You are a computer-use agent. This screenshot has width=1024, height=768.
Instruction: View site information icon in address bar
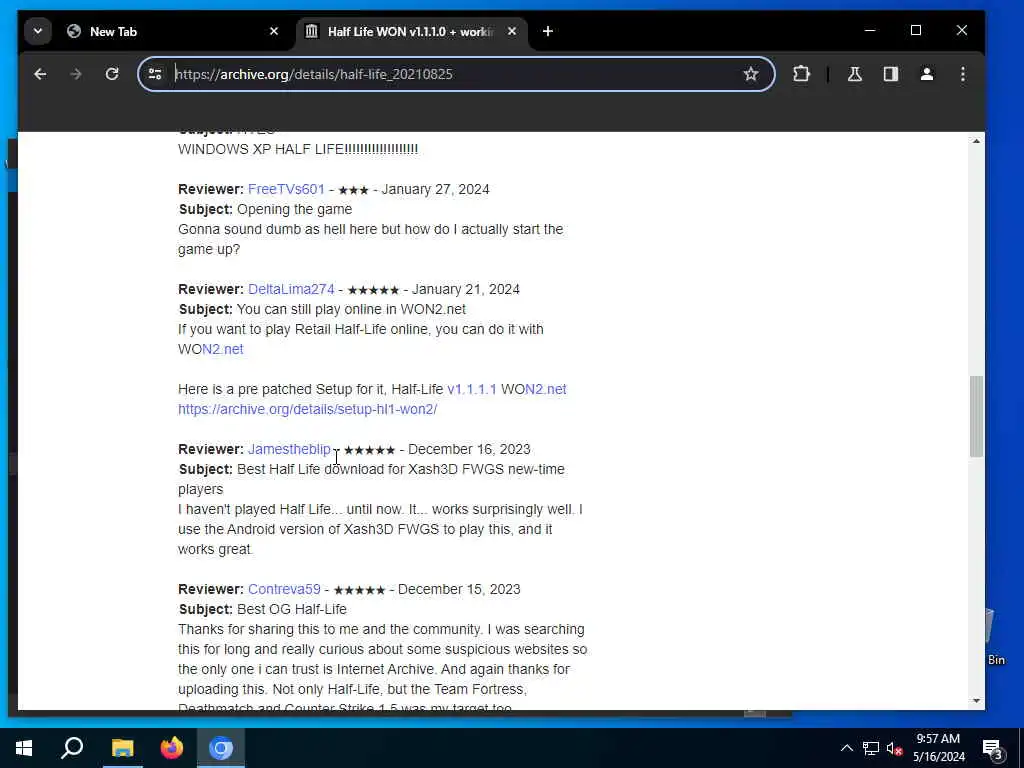point(155,74)
